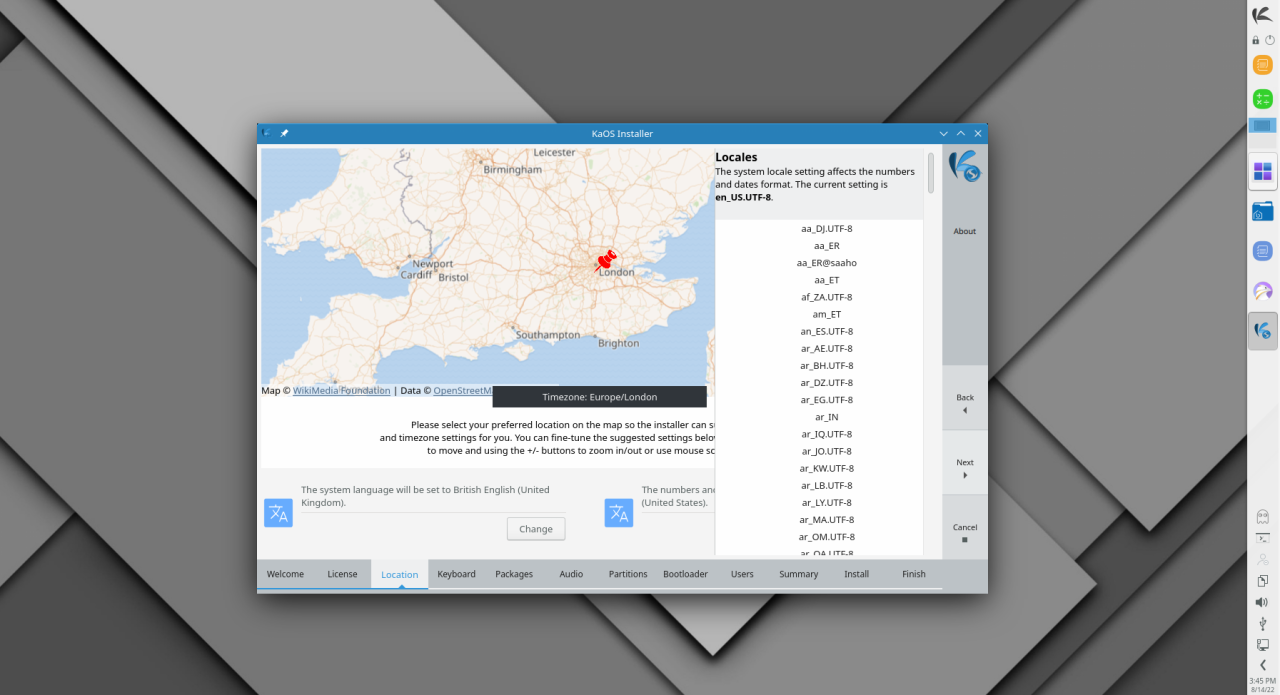The height and width of the screenshot is (695, 1280).
Task: View the Summary step tab
Action: click(x=799, y=574)
